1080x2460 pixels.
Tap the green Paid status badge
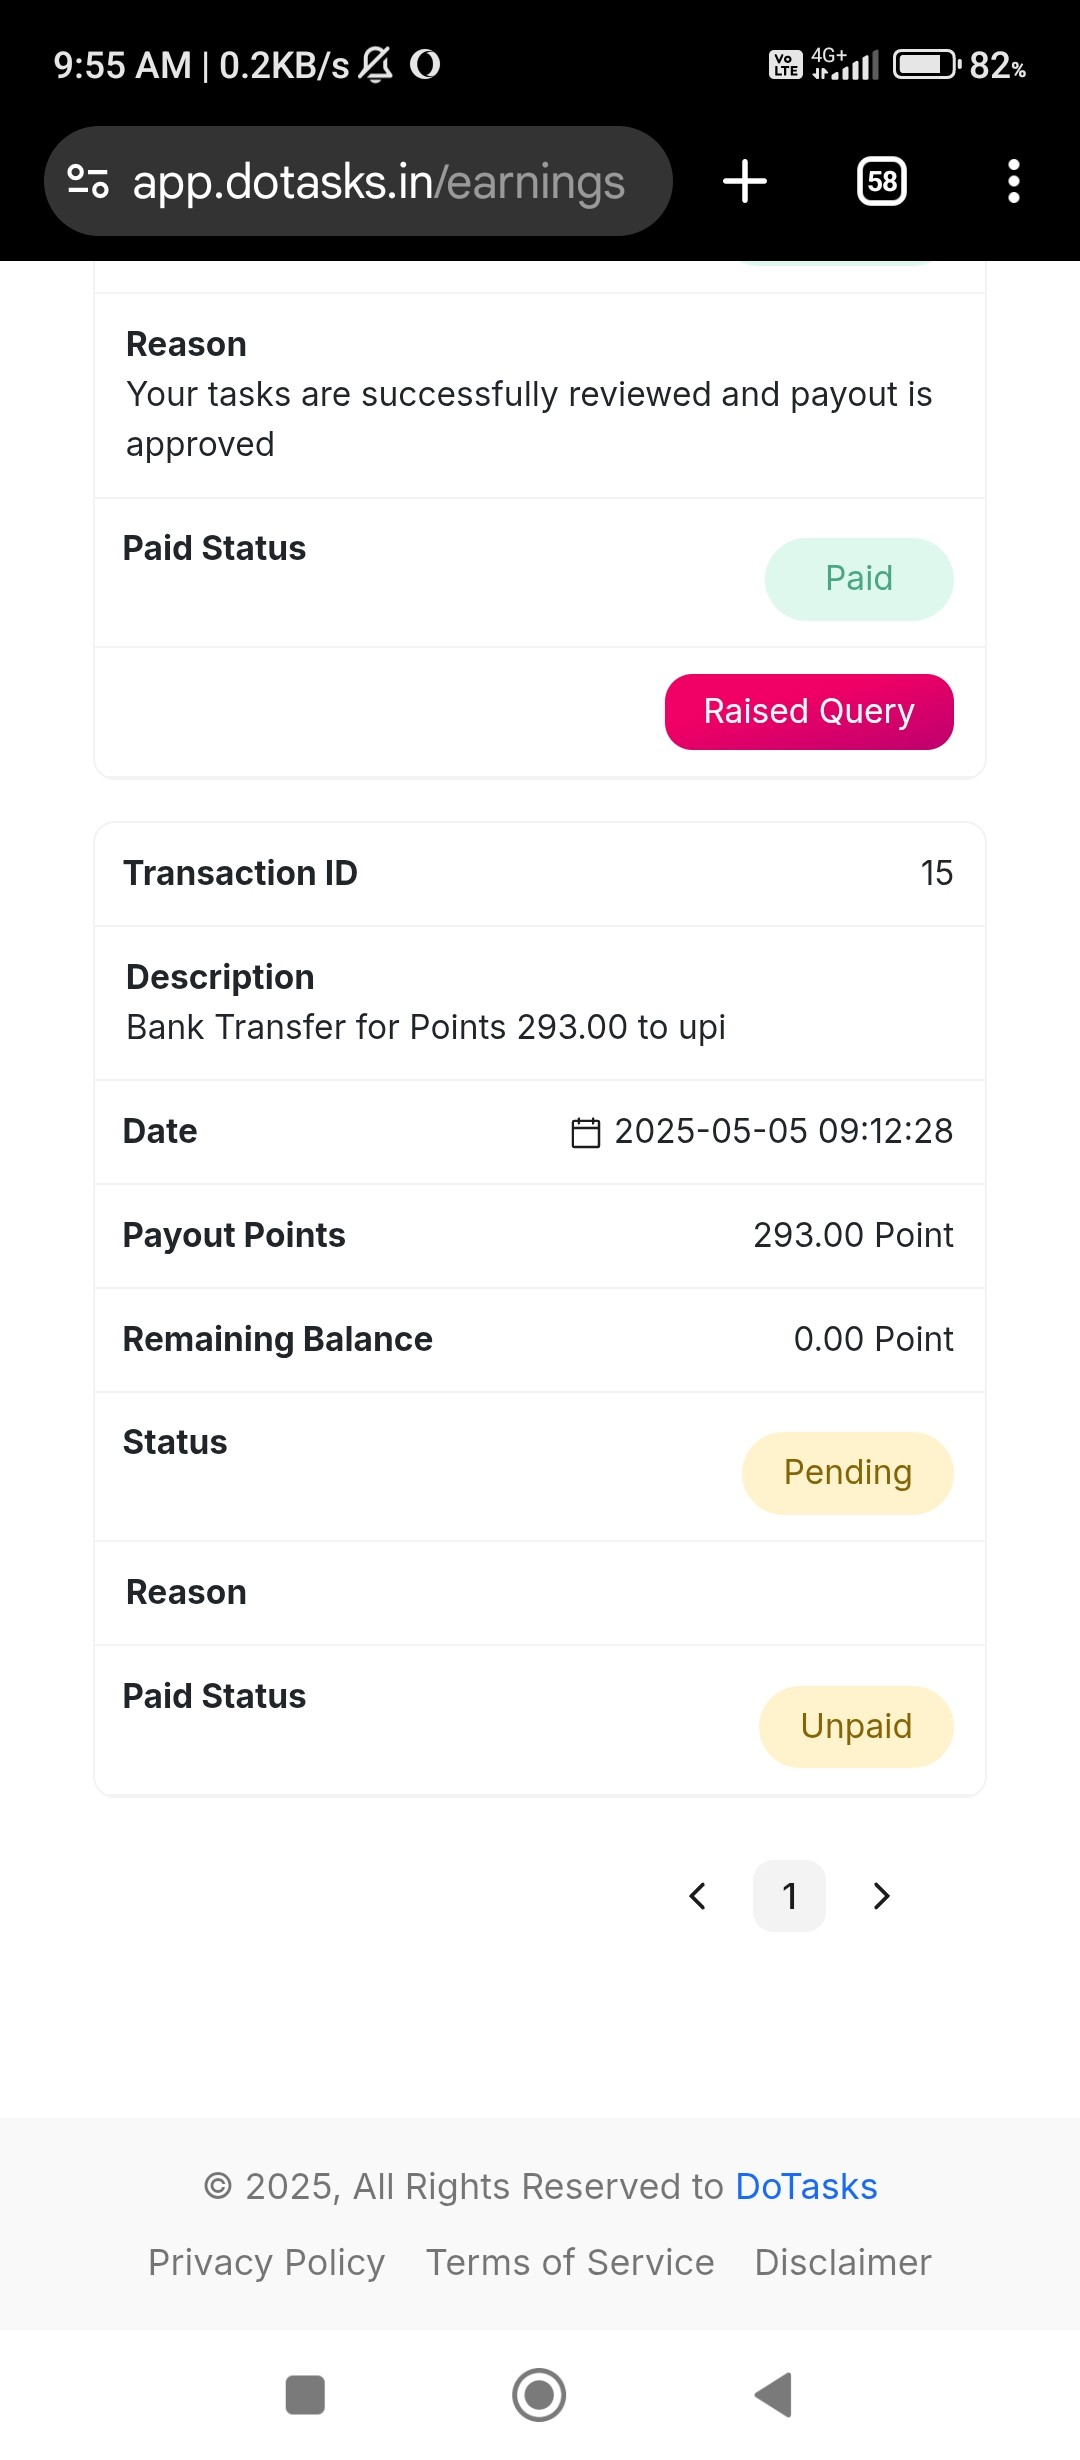(x=859, y=579)
